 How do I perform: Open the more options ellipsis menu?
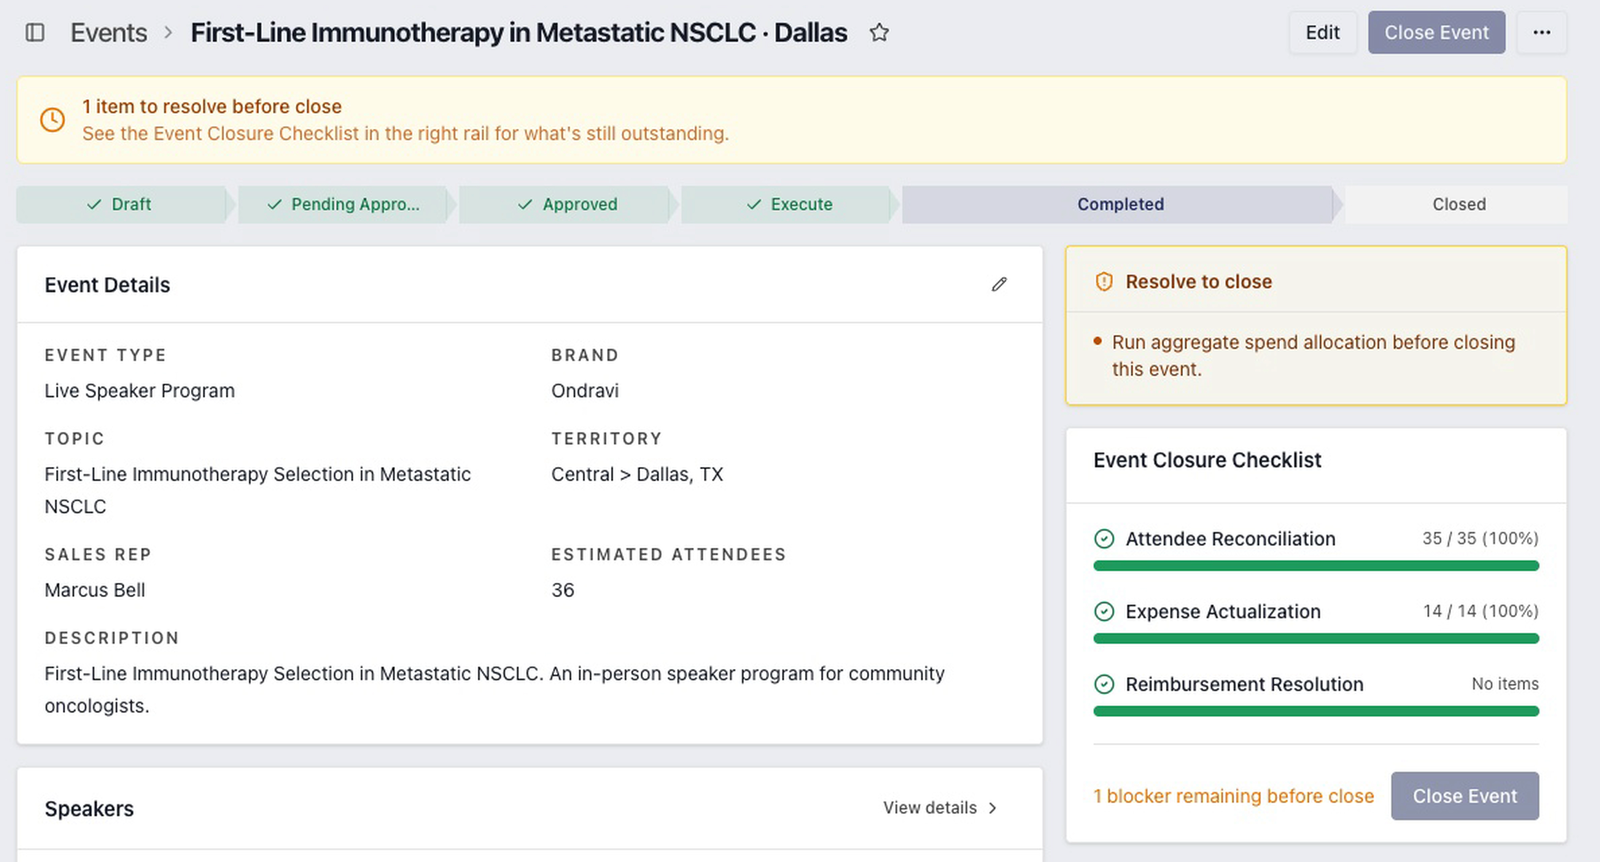(x=1541, y=33)
